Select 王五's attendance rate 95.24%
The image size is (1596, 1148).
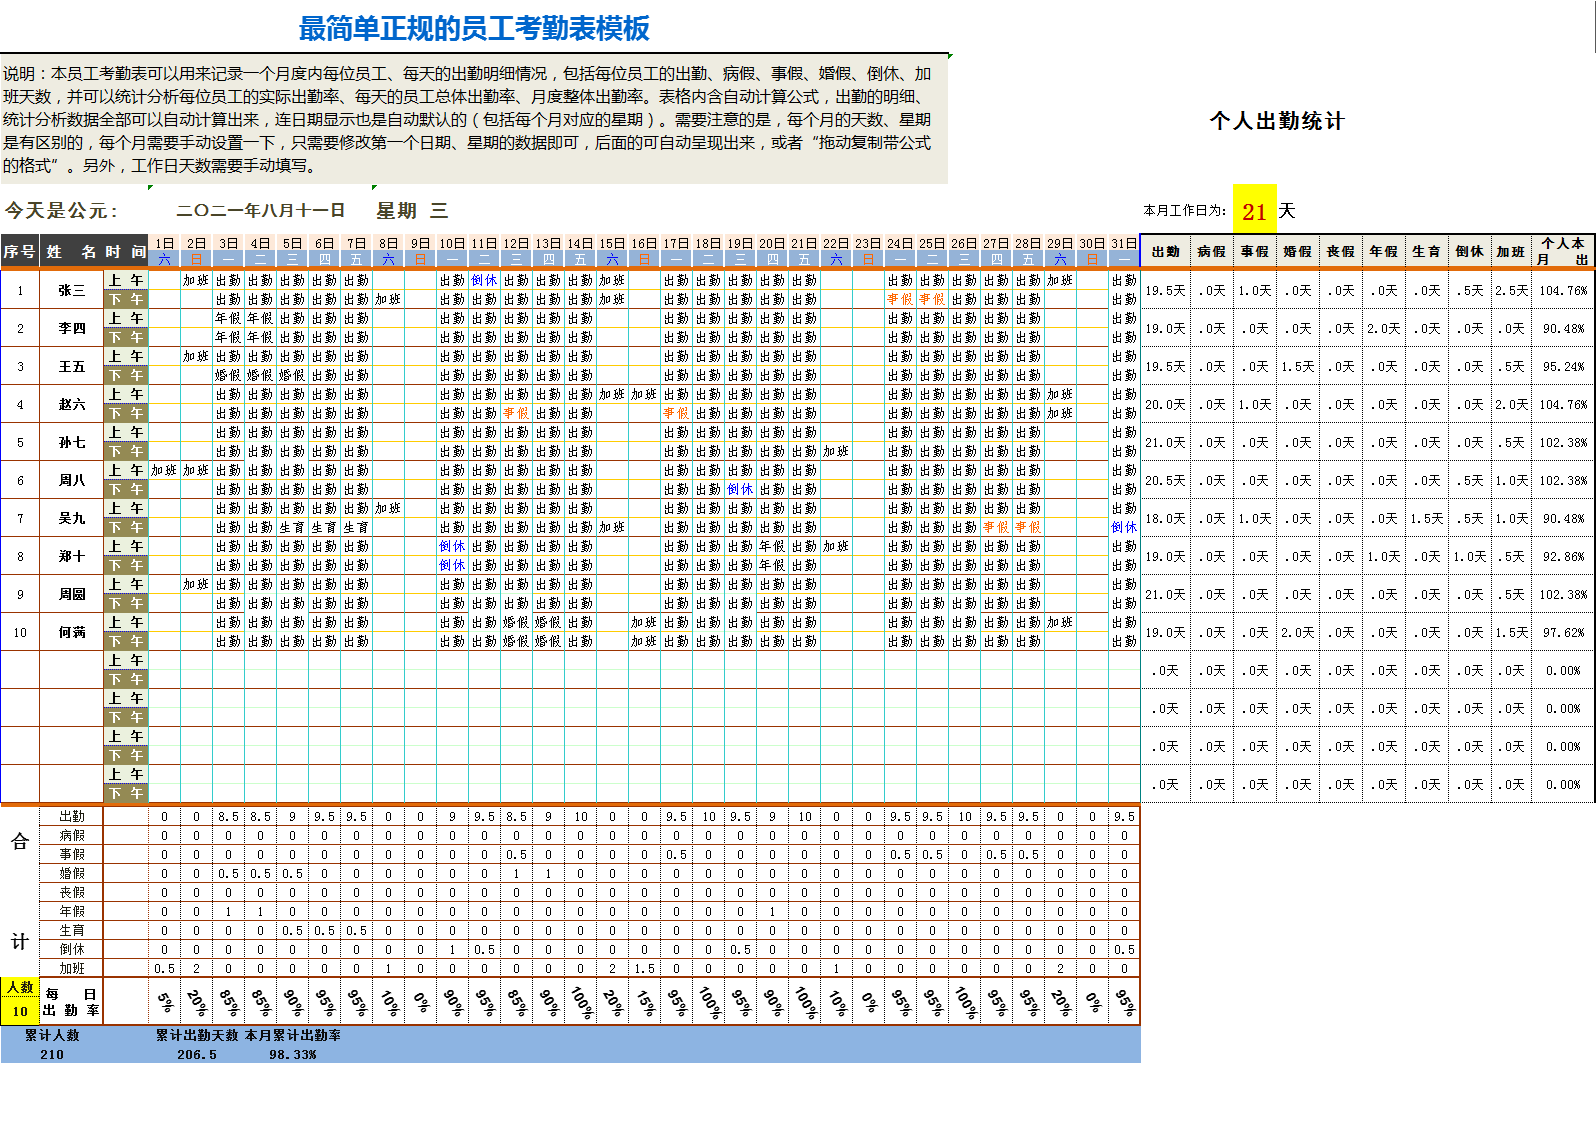tap(1563, 366)
